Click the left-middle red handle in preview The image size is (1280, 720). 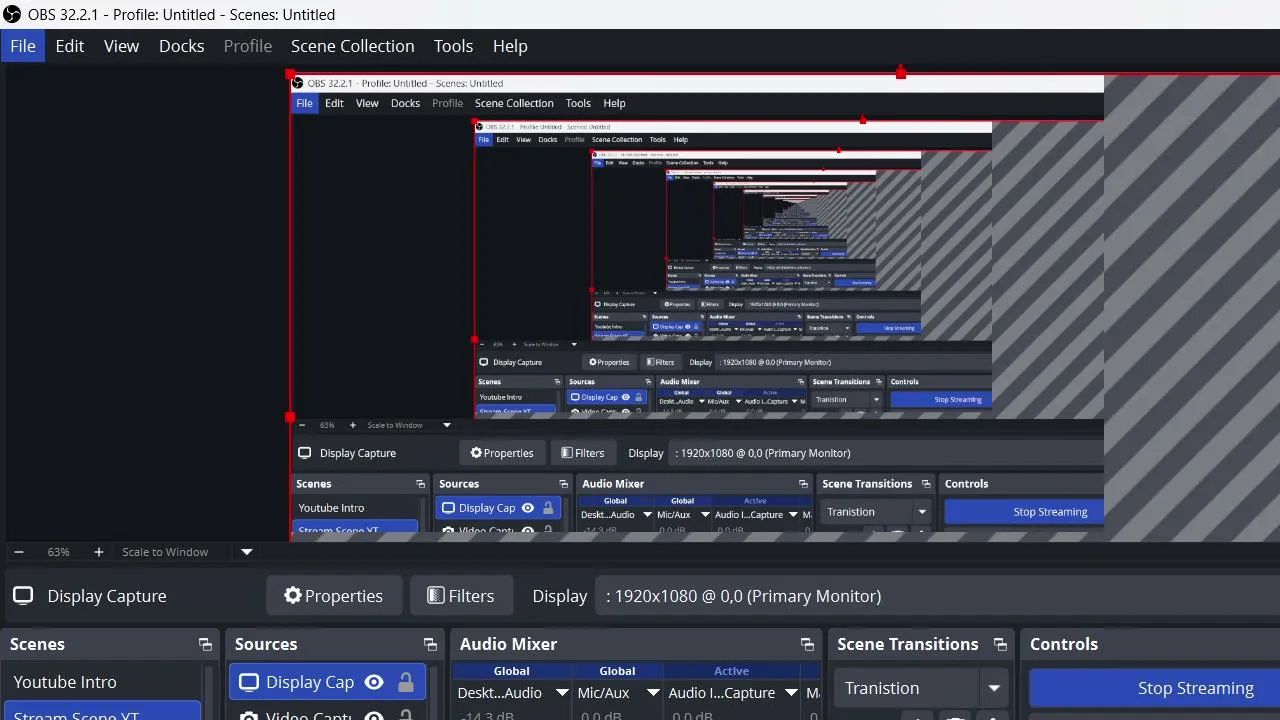(x=290, y=417)
